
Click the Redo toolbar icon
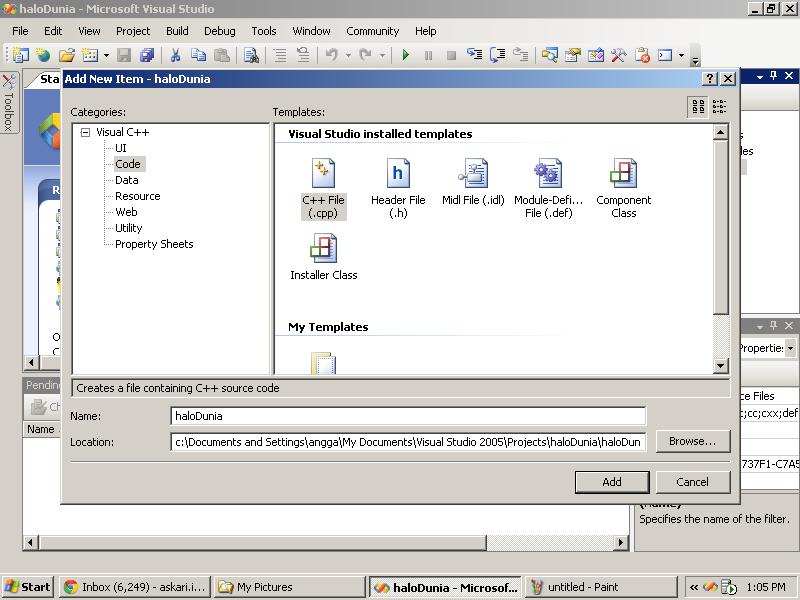click(365, 55)
